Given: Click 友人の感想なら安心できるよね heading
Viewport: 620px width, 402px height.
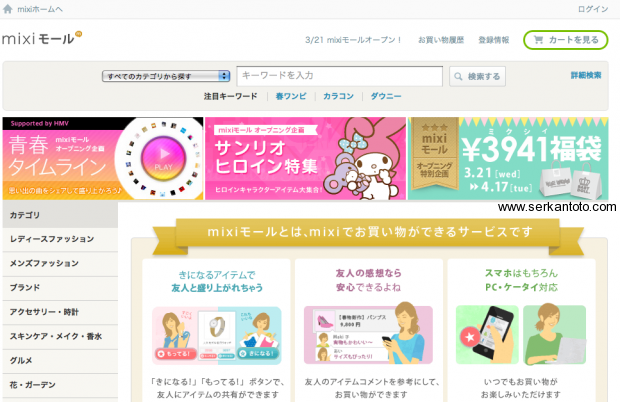Looking at the screenshot, I should [x=369, y=280].
